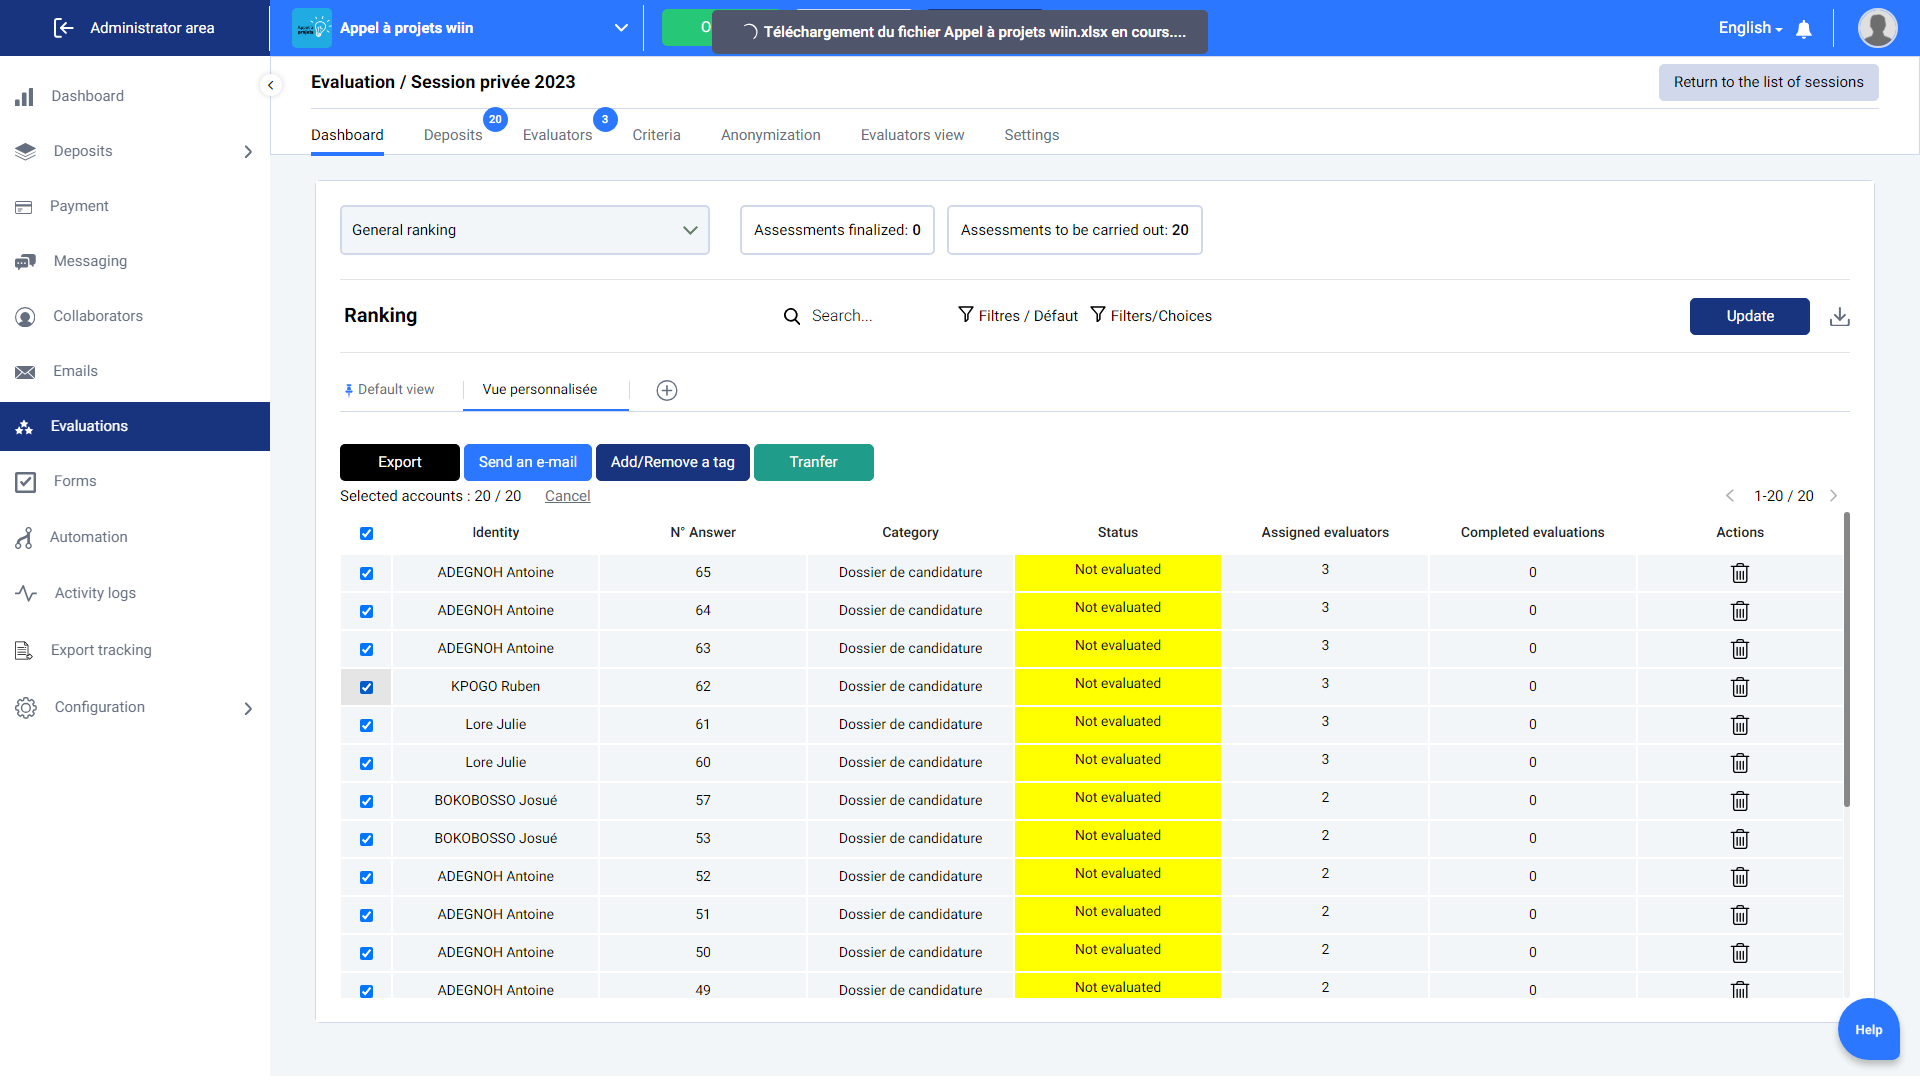Uncheck the Lore Julie answer 61 checkbox

(x=366, y=726)
